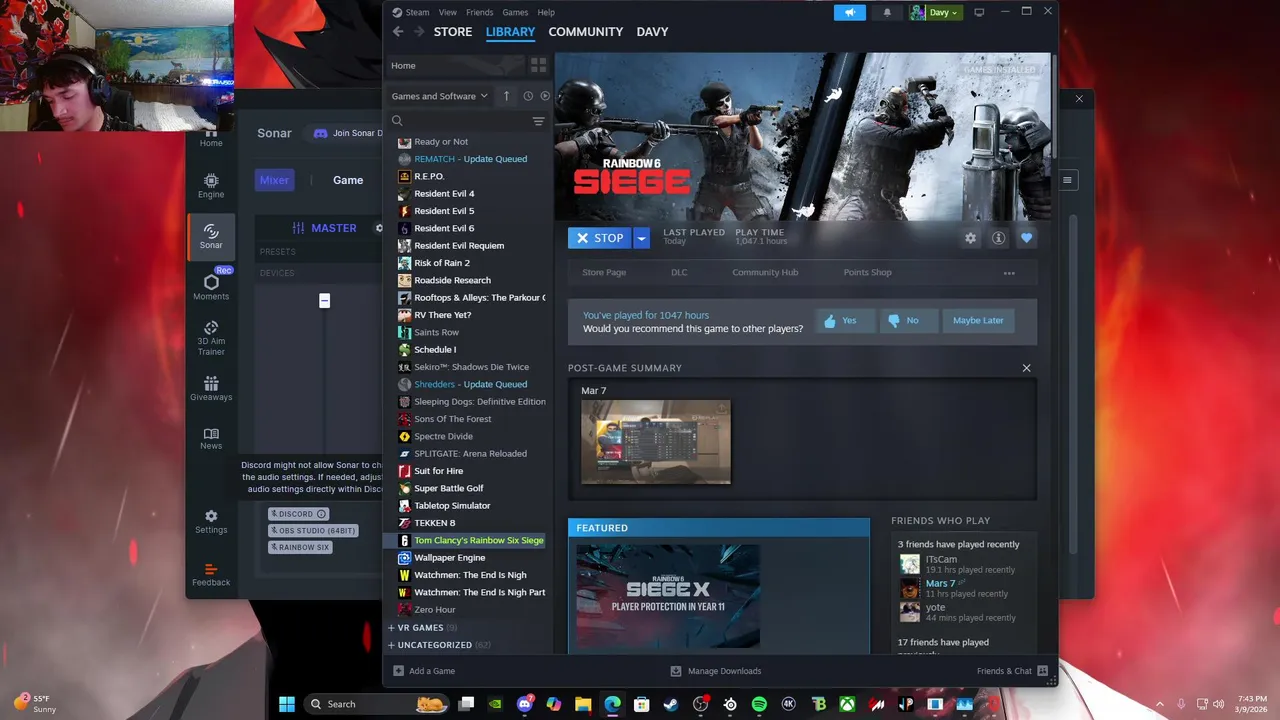Open Discord from the Windows taskbar
The height and width of the screenshot is (720, 1280).
tap(525, 704)
